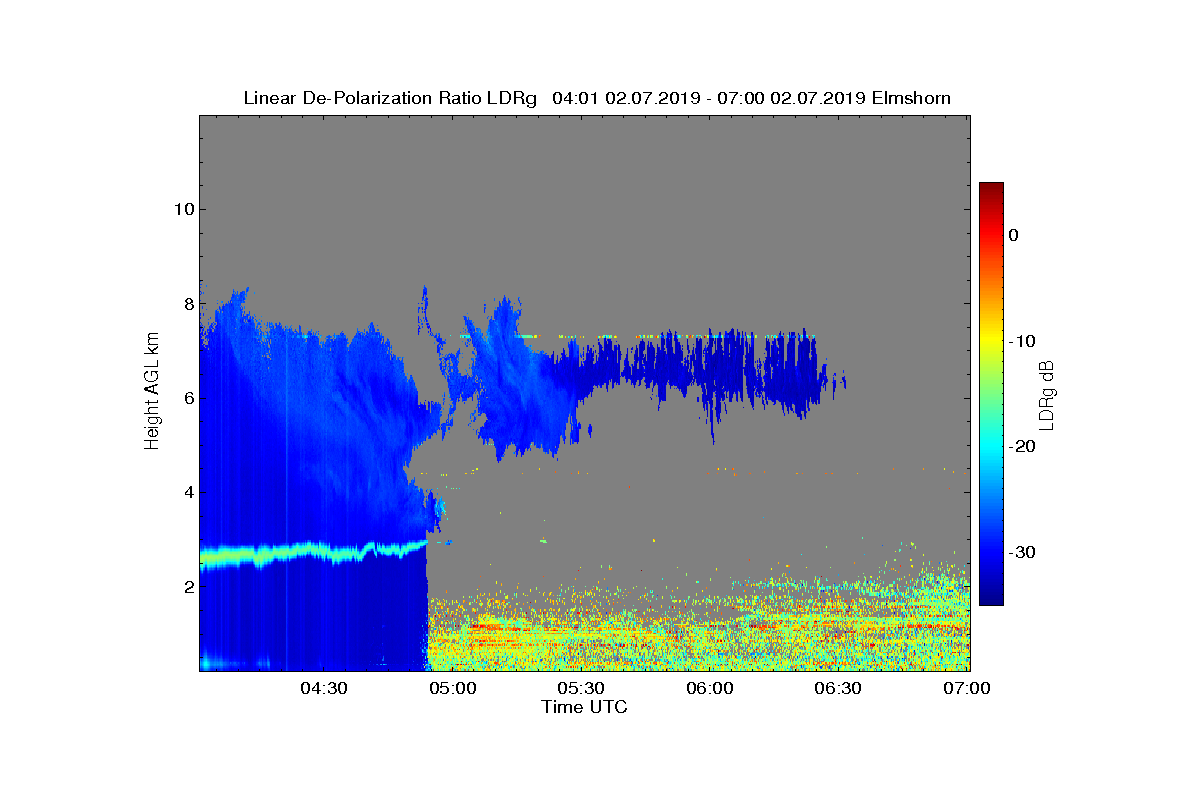Click the 07:00 time tick label

click(x=967, y=688)
